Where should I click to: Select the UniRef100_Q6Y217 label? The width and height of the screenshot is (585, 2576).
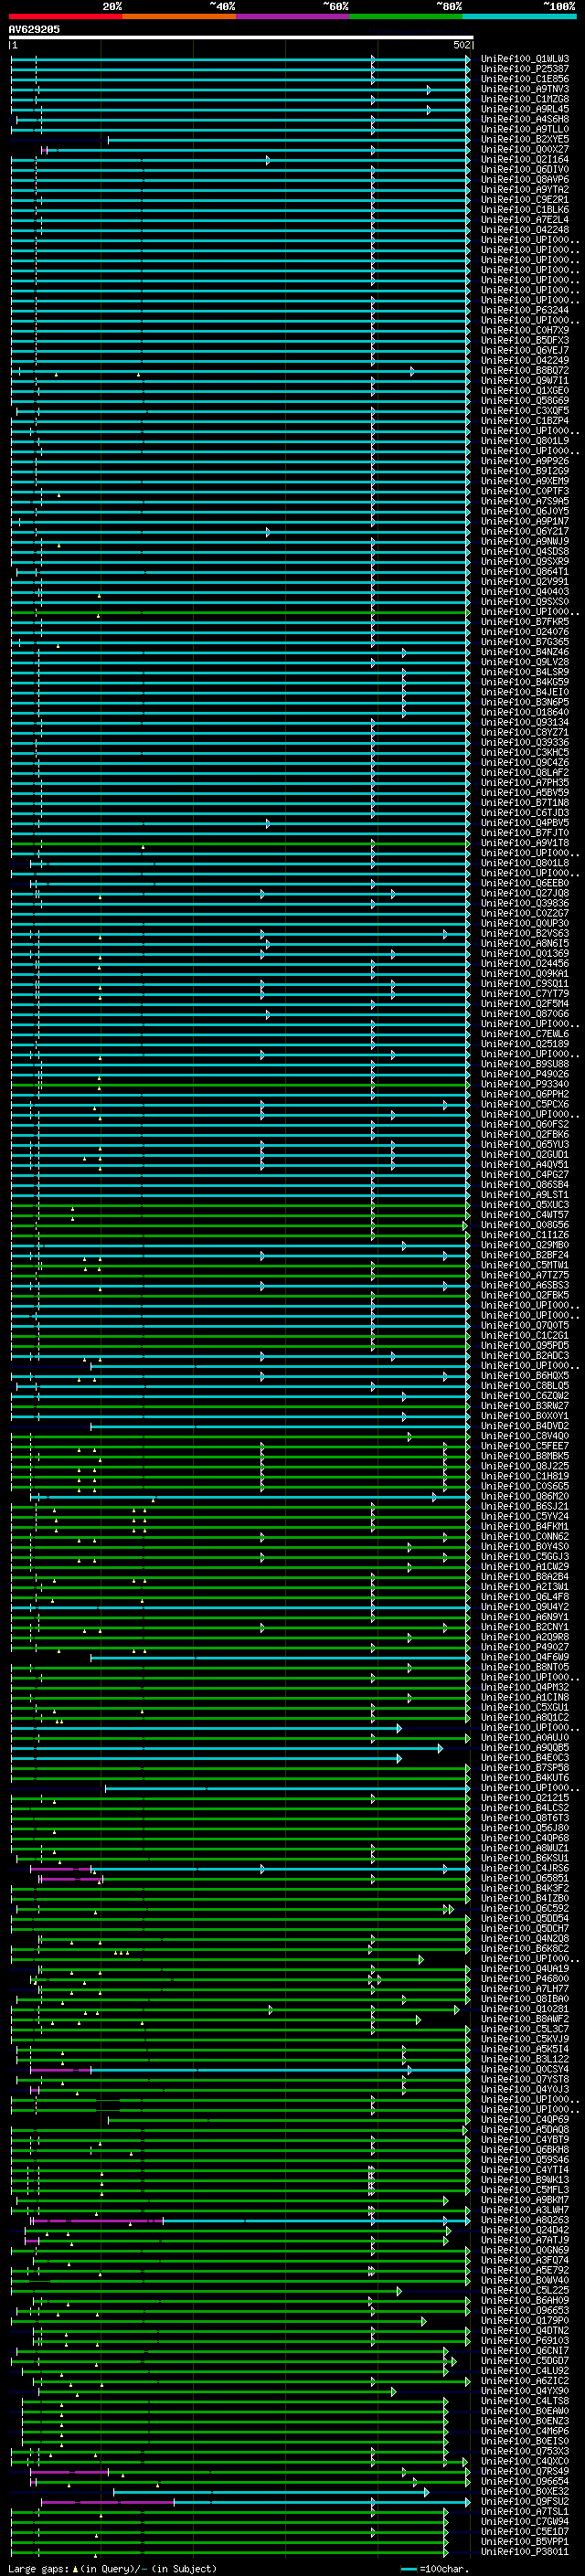pos(525,531)
